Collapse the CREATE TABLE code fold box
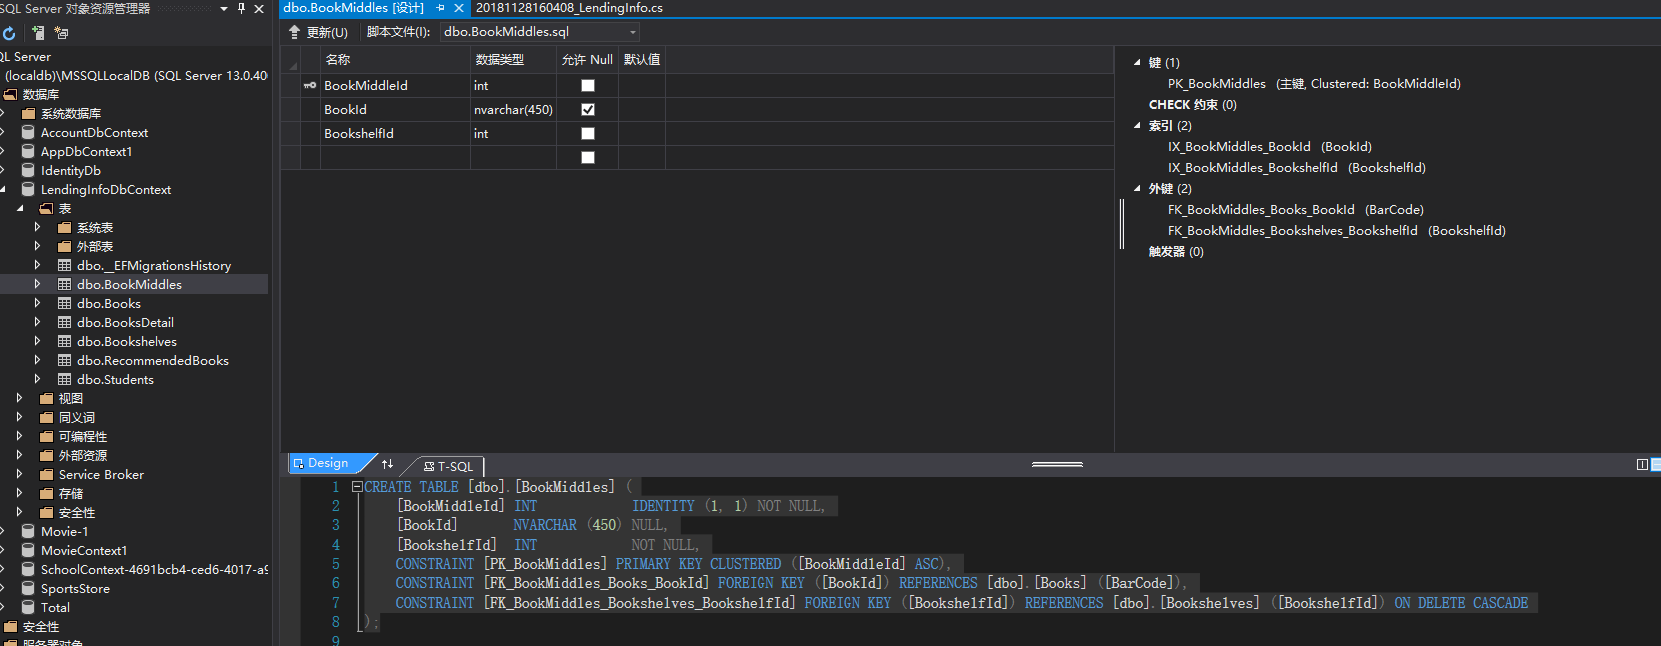This screenshot has height=646, width=1661. click(357, 487)
